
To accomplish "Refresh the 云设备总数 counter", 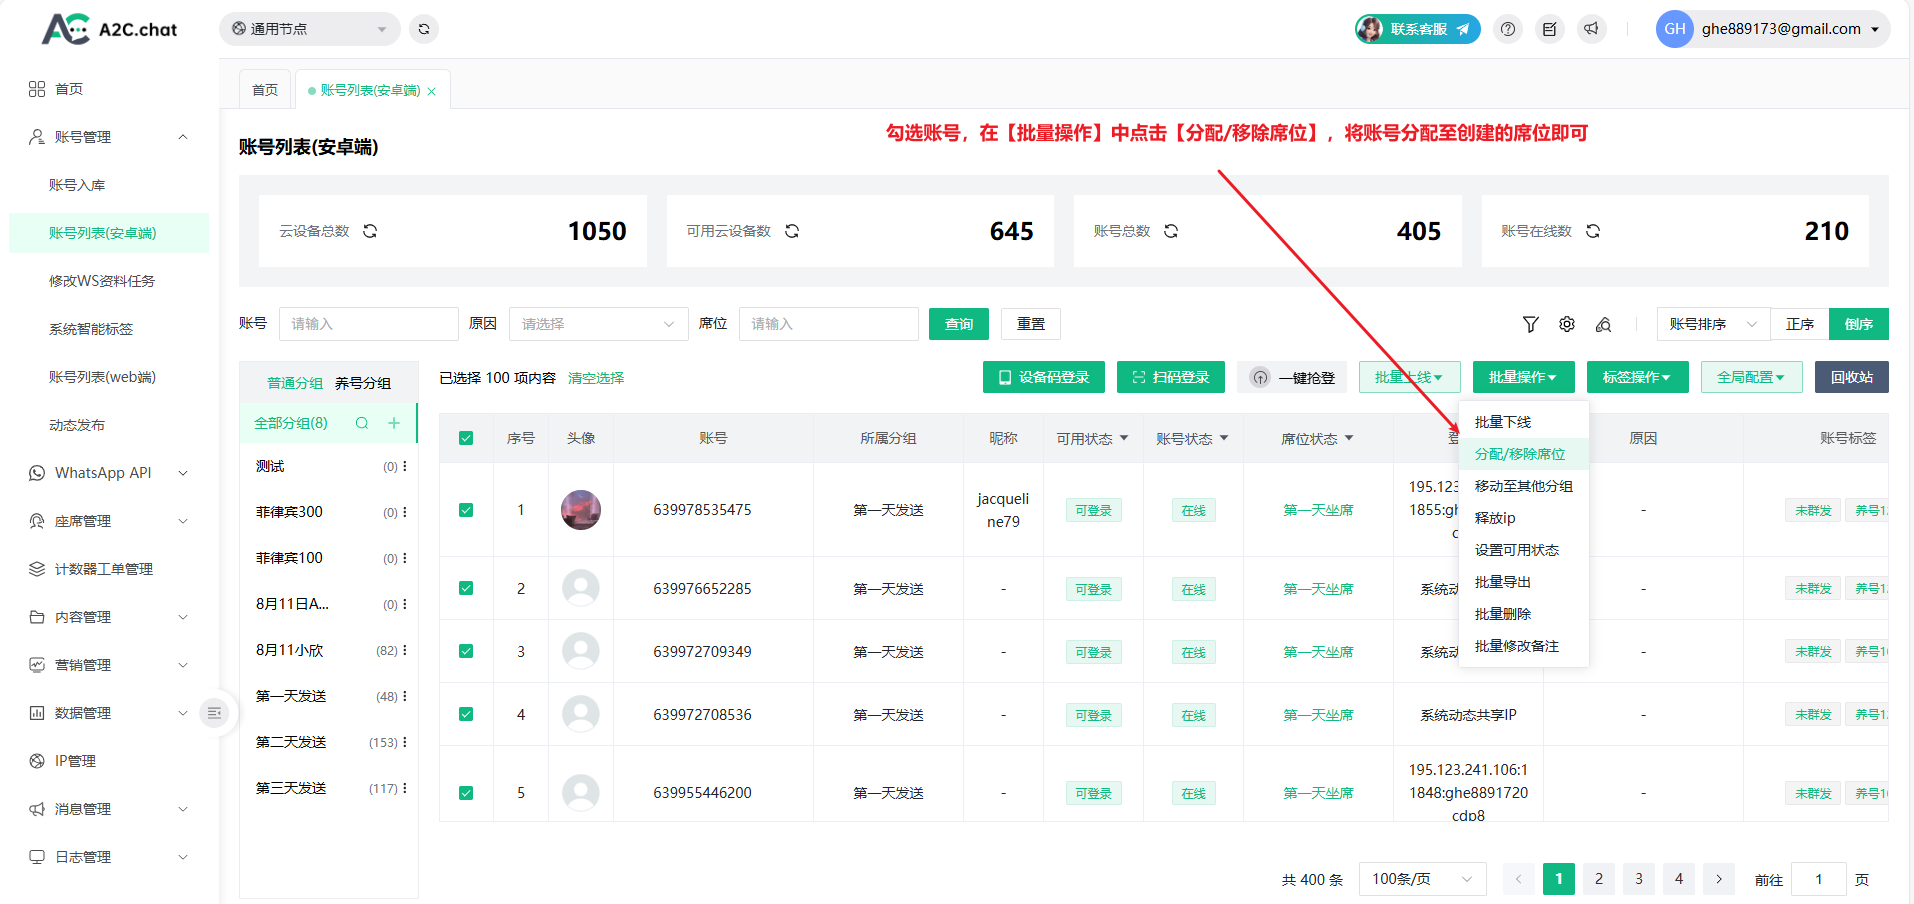I will pos(370,231).
